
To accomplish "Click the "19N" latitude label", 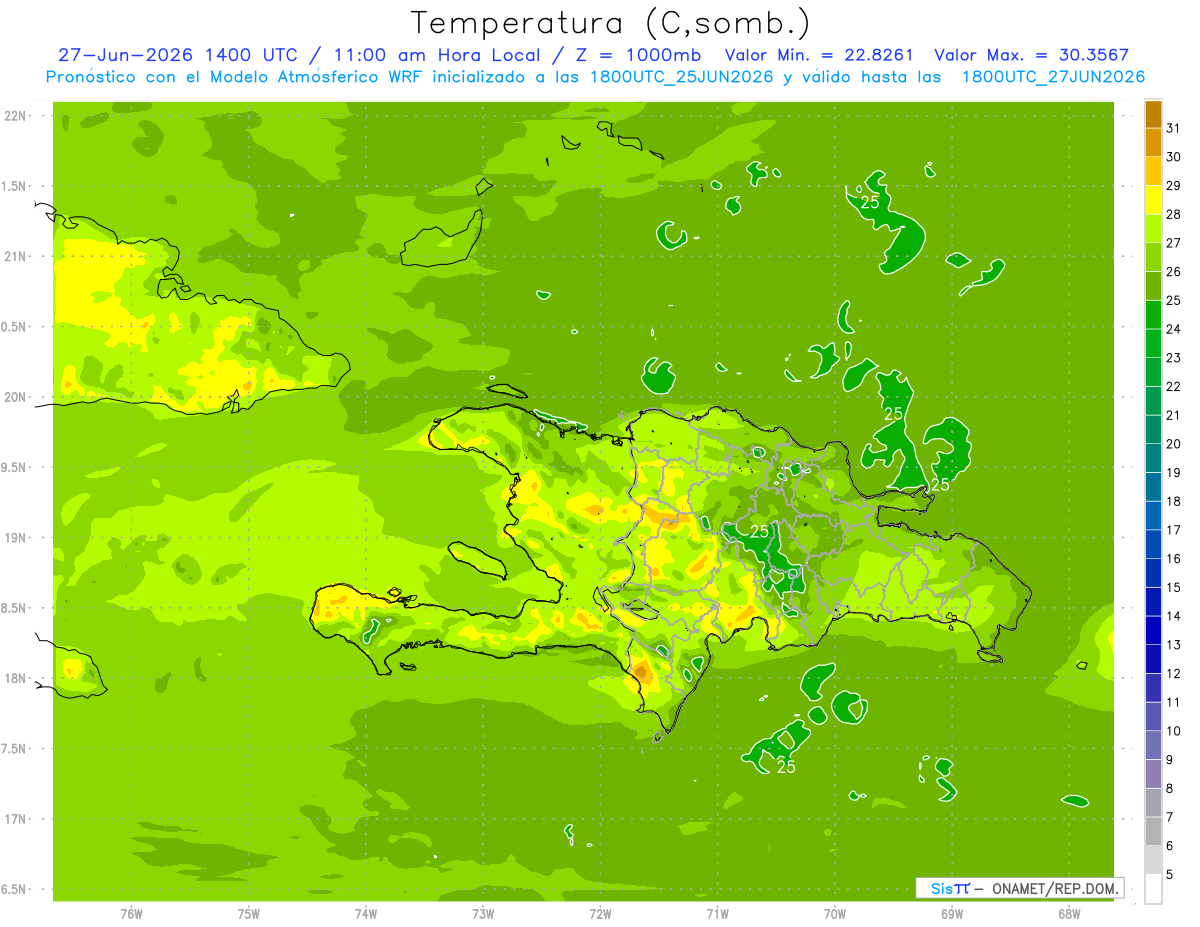I will tap(15, 538).
